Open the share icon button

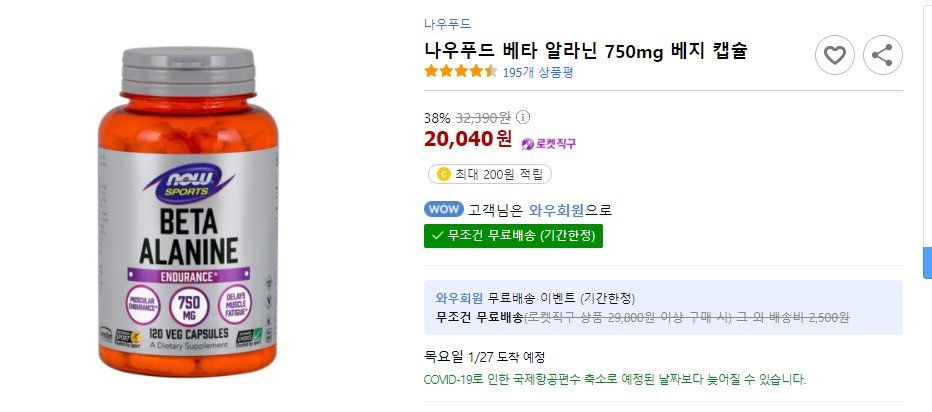click(882, 55)
